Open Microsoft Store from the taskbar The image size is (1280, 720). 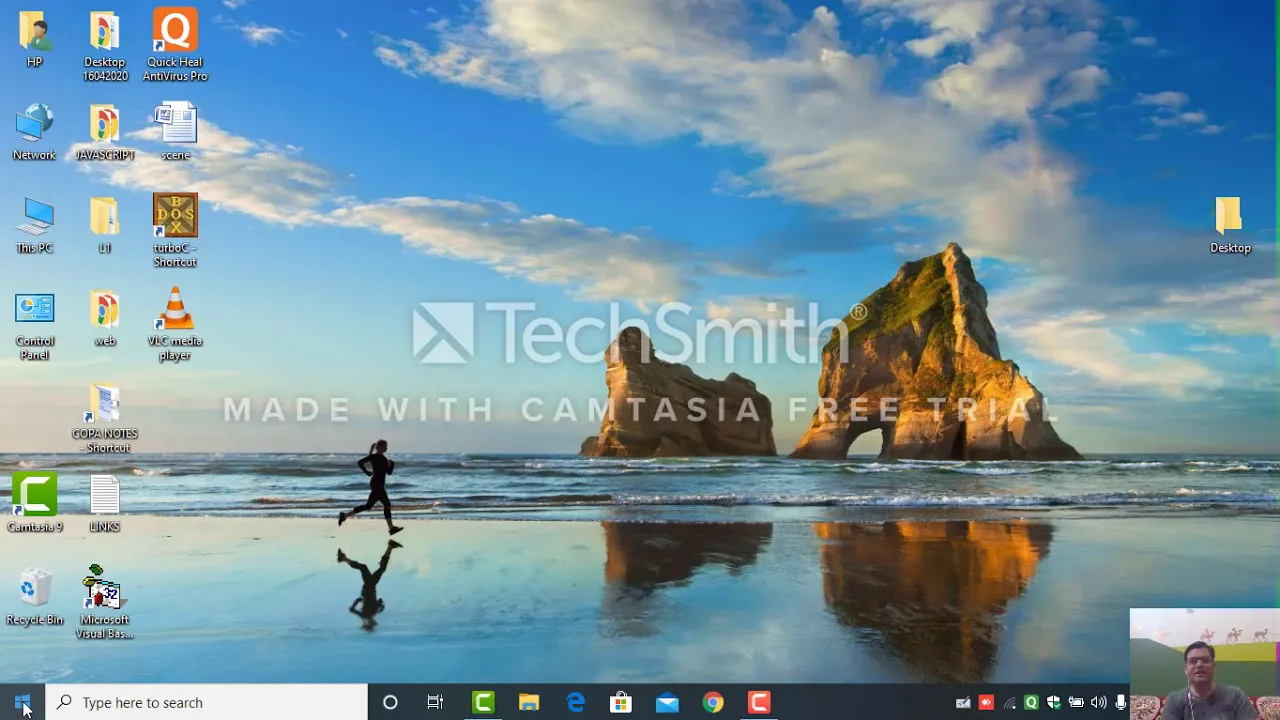(x=621, y=702)
